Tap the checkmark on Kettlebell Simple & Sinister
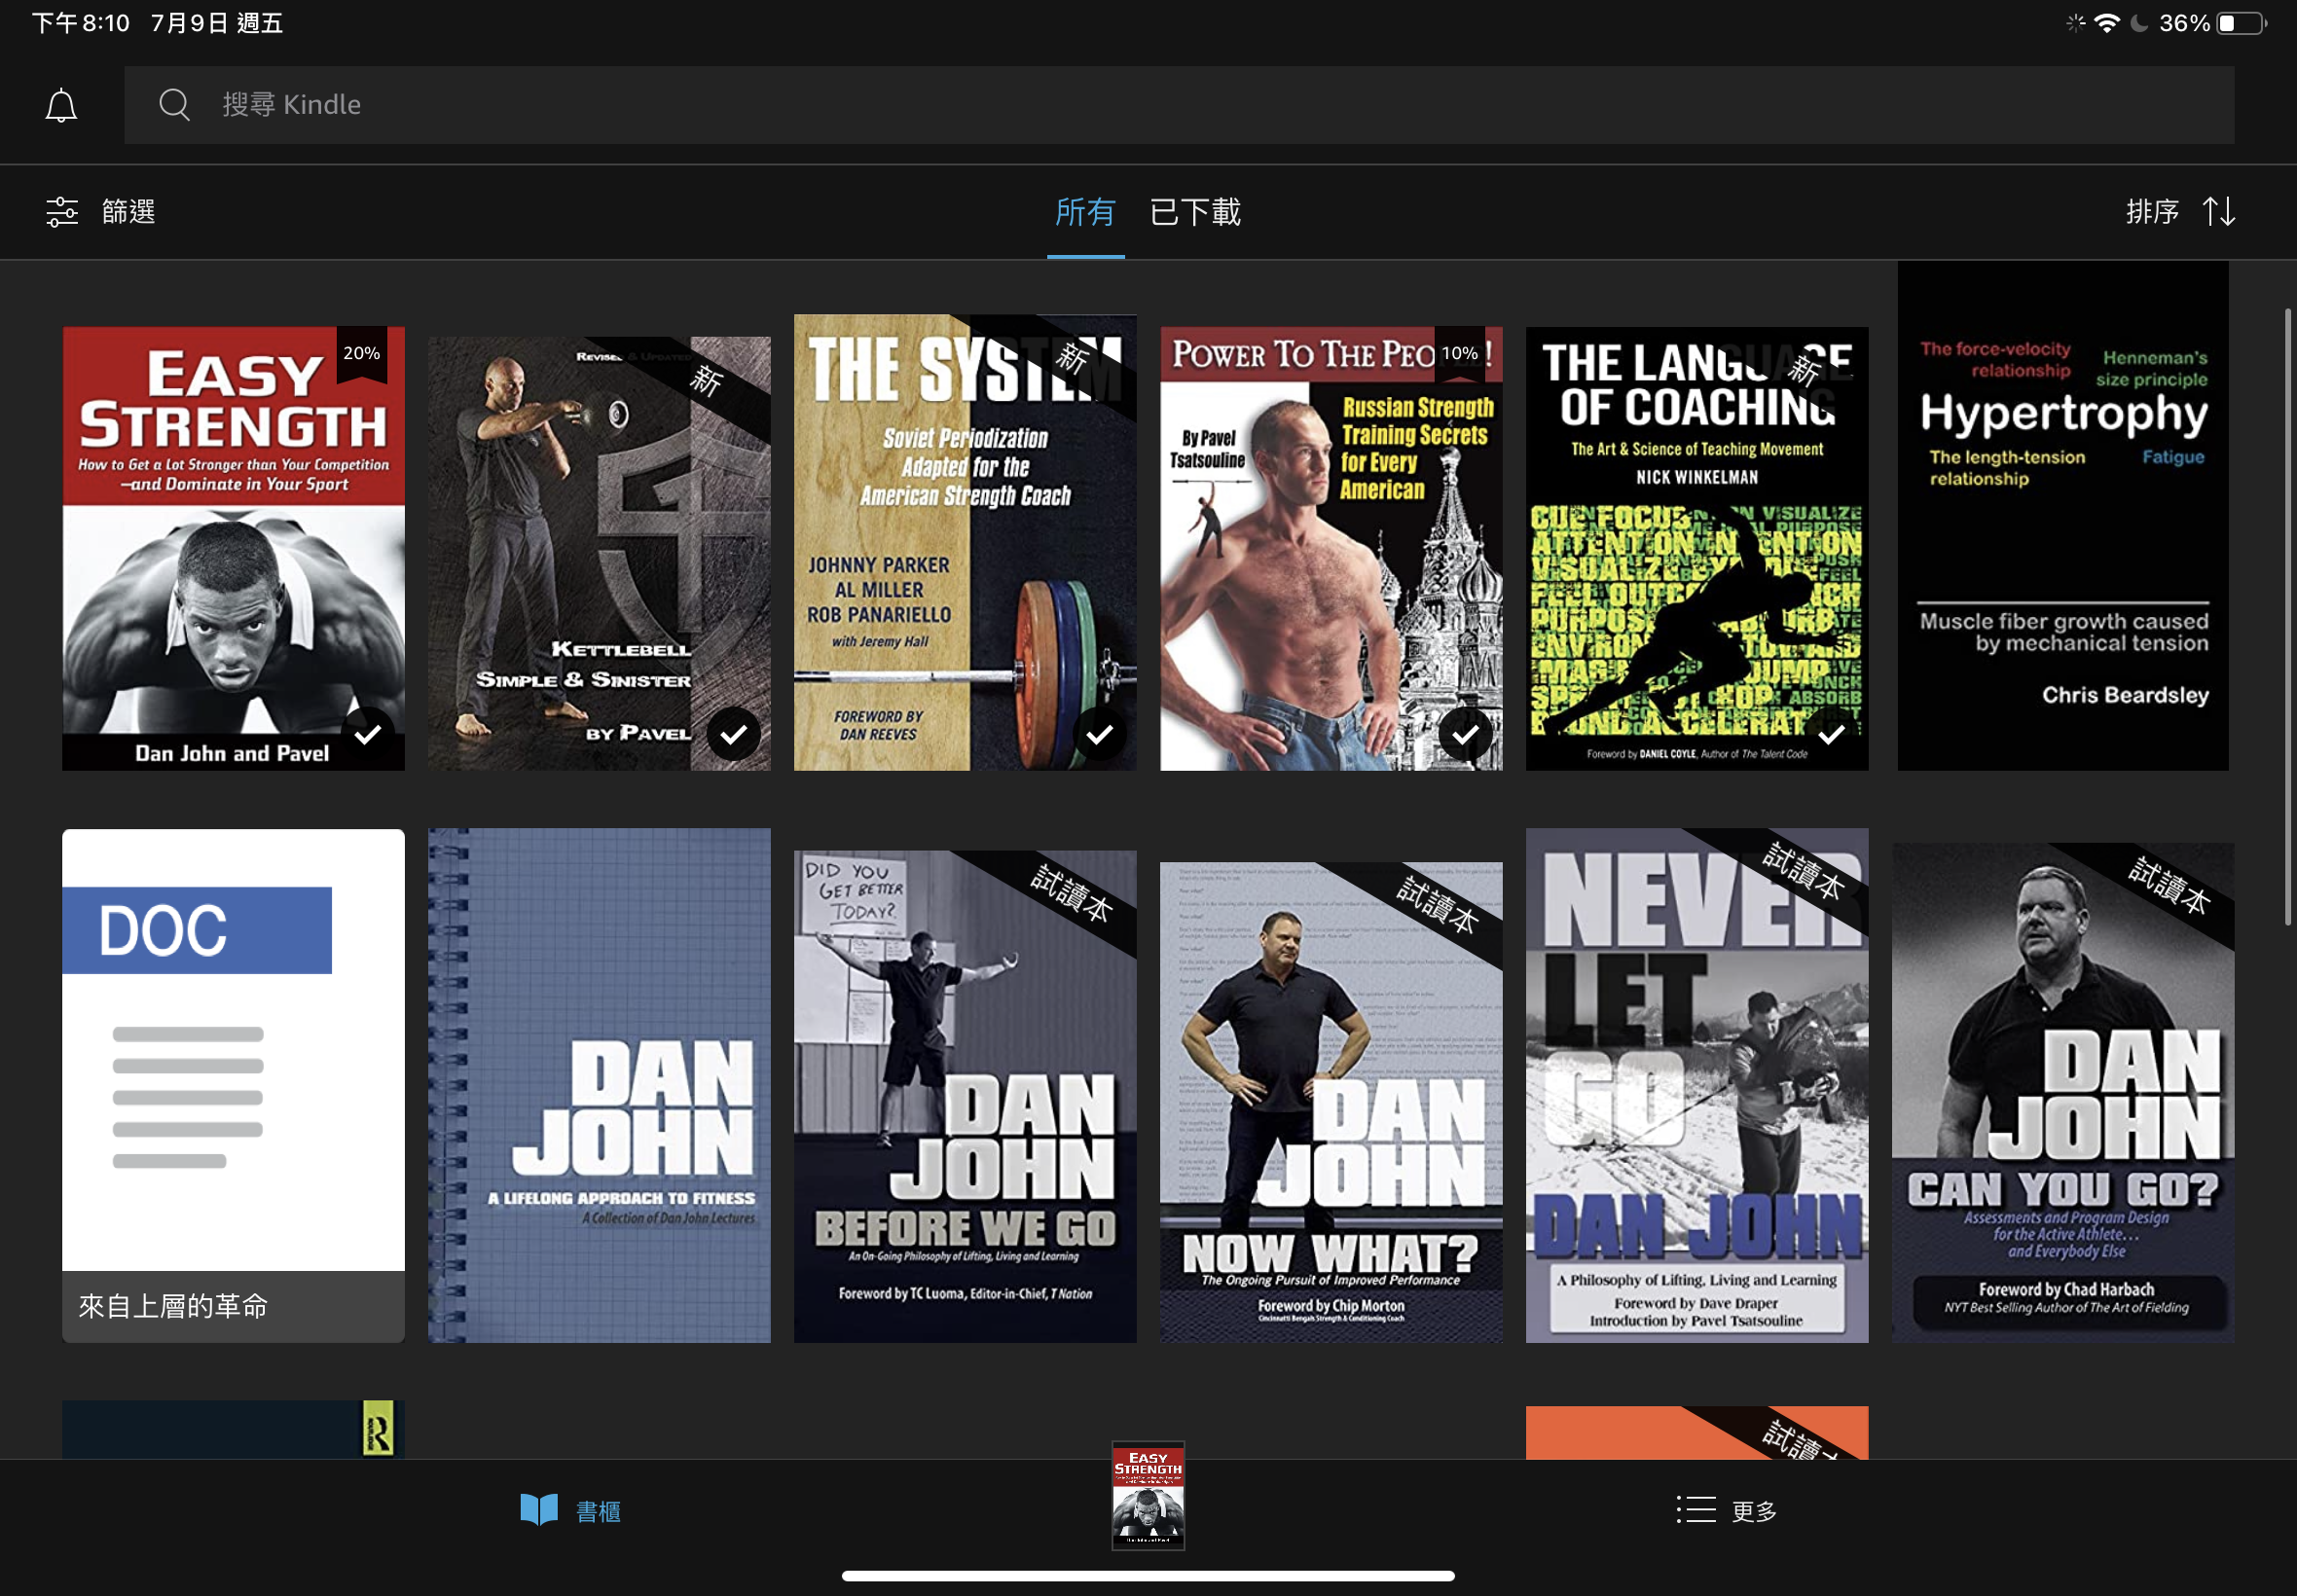 click(x=733, y=734)
